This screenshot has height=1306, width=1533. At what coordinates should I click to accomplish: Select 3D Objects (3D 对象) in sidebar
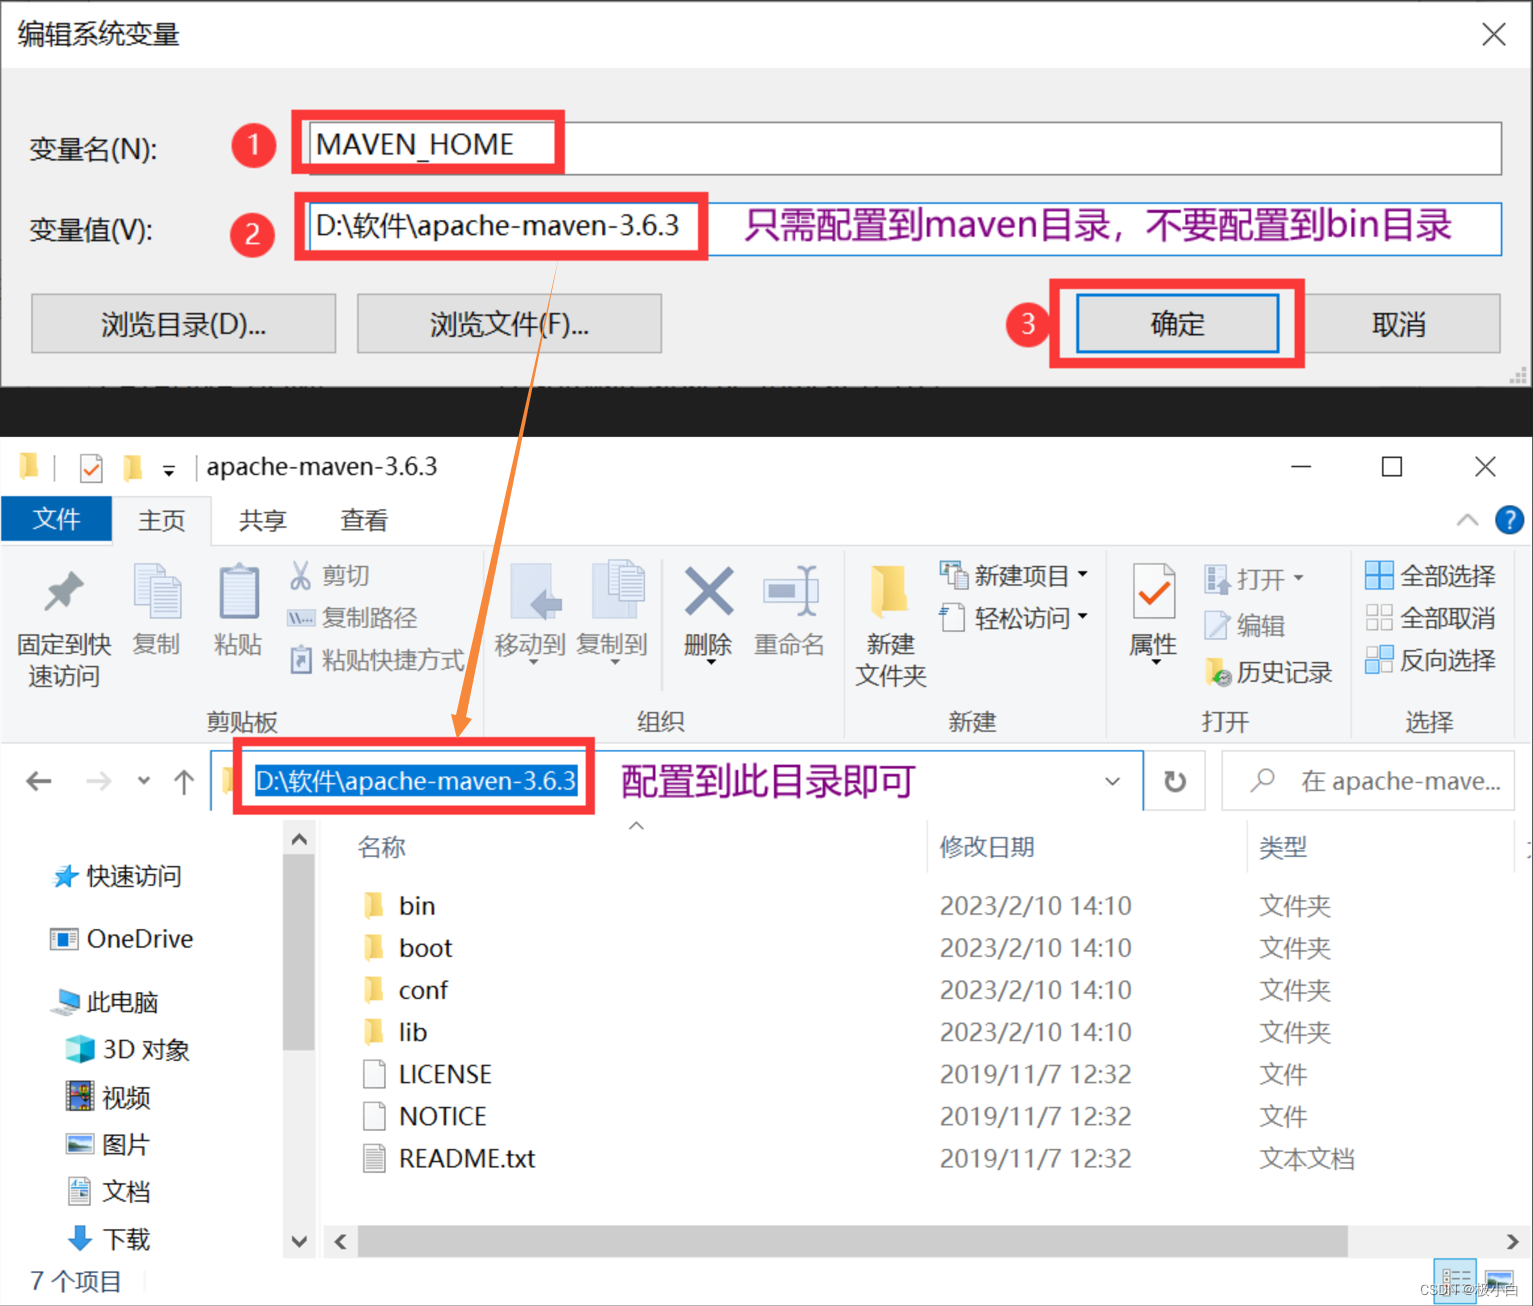coord(127,1049)
